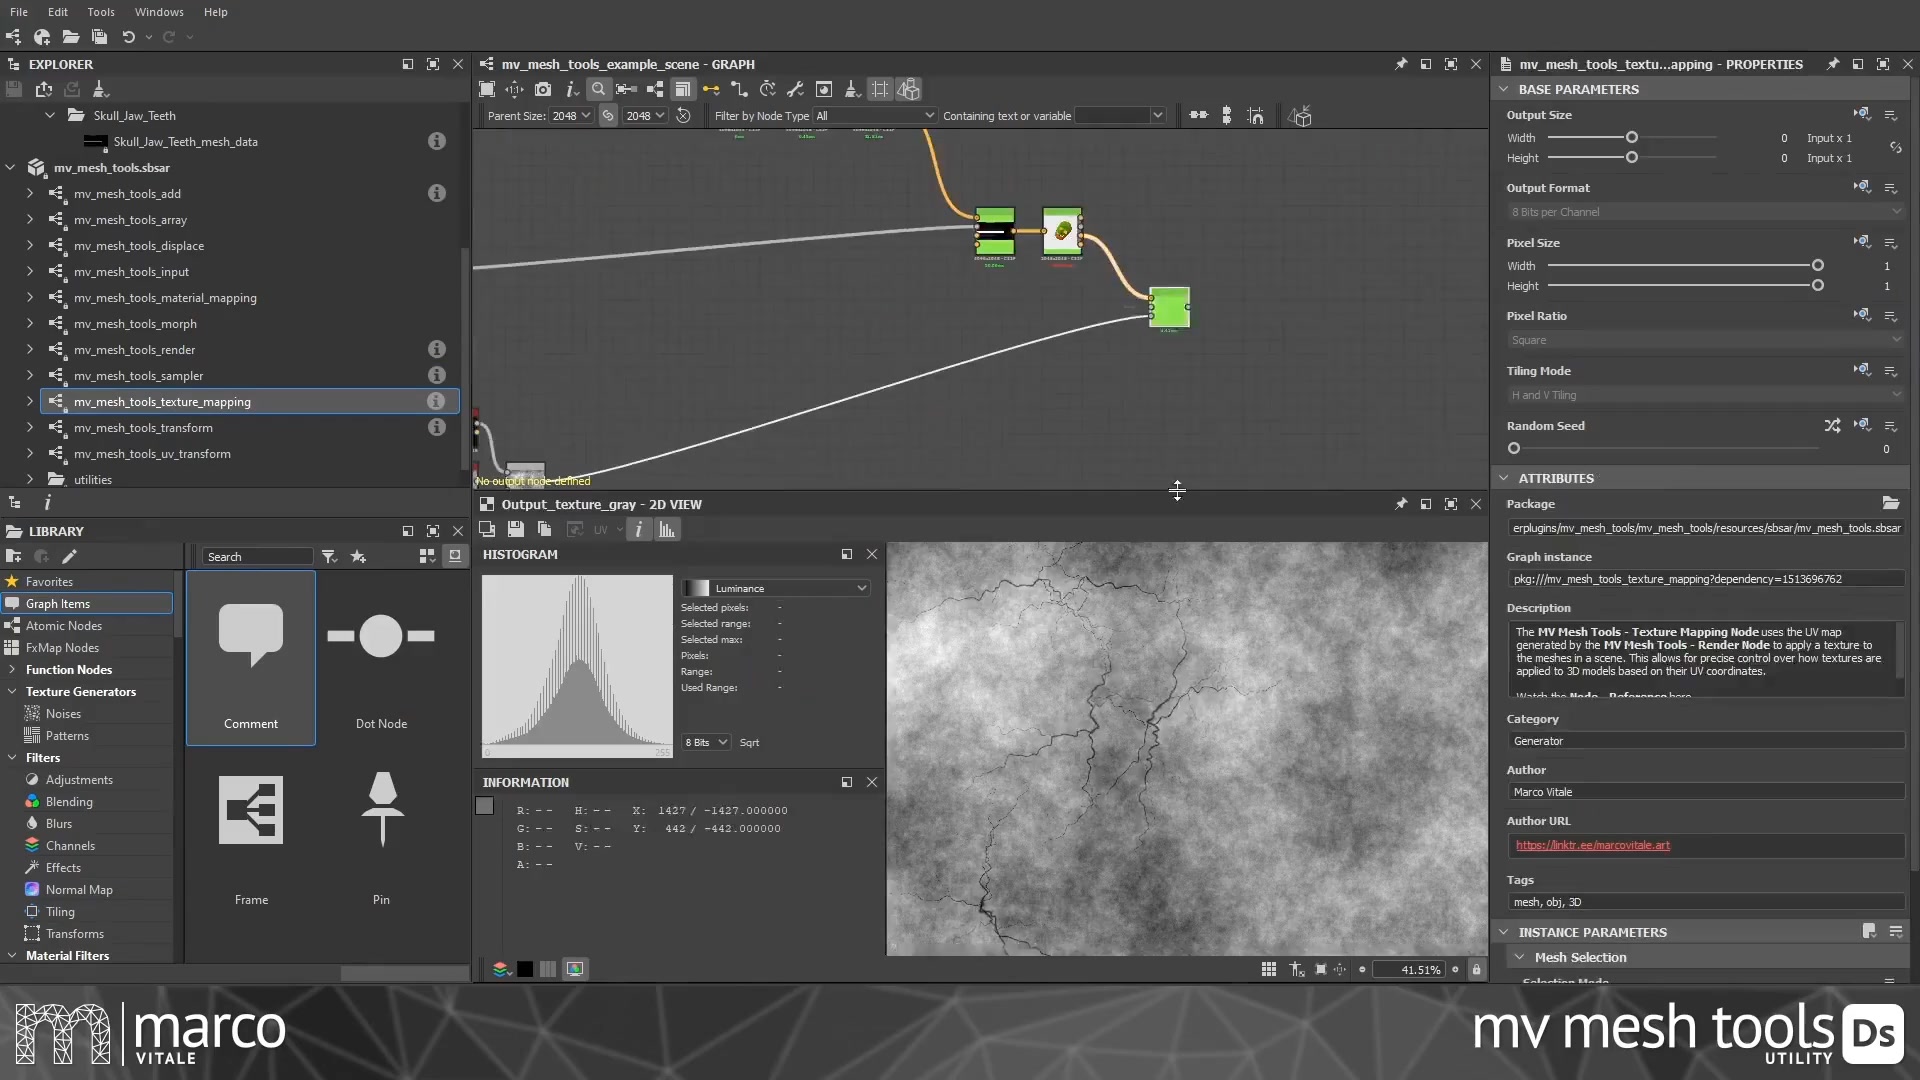Select mv_mesh_tools_sampler in the Explorer
Screen dimensions: 1920x1080
(138, 376)
